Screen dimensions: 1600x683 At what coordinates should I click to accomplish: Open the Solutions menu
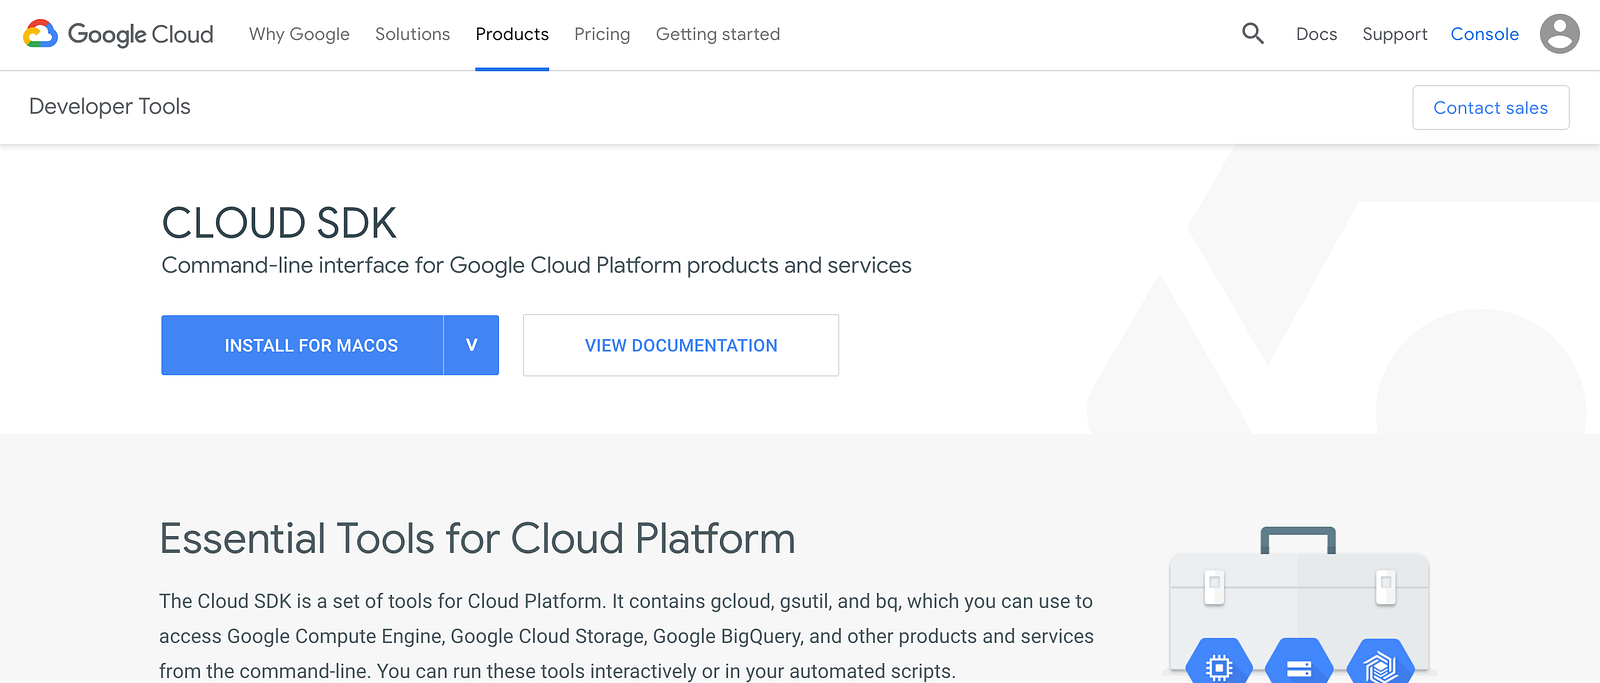(x=412, y=34)
